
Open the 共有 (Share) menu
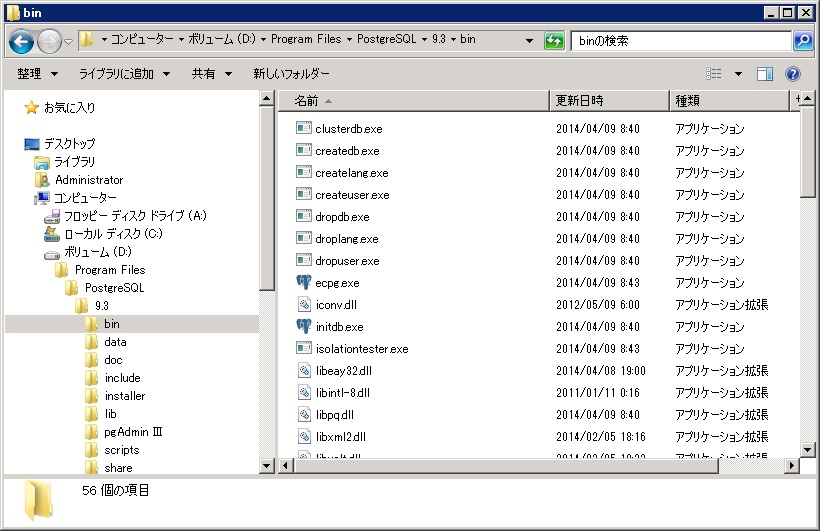(211, 74)
